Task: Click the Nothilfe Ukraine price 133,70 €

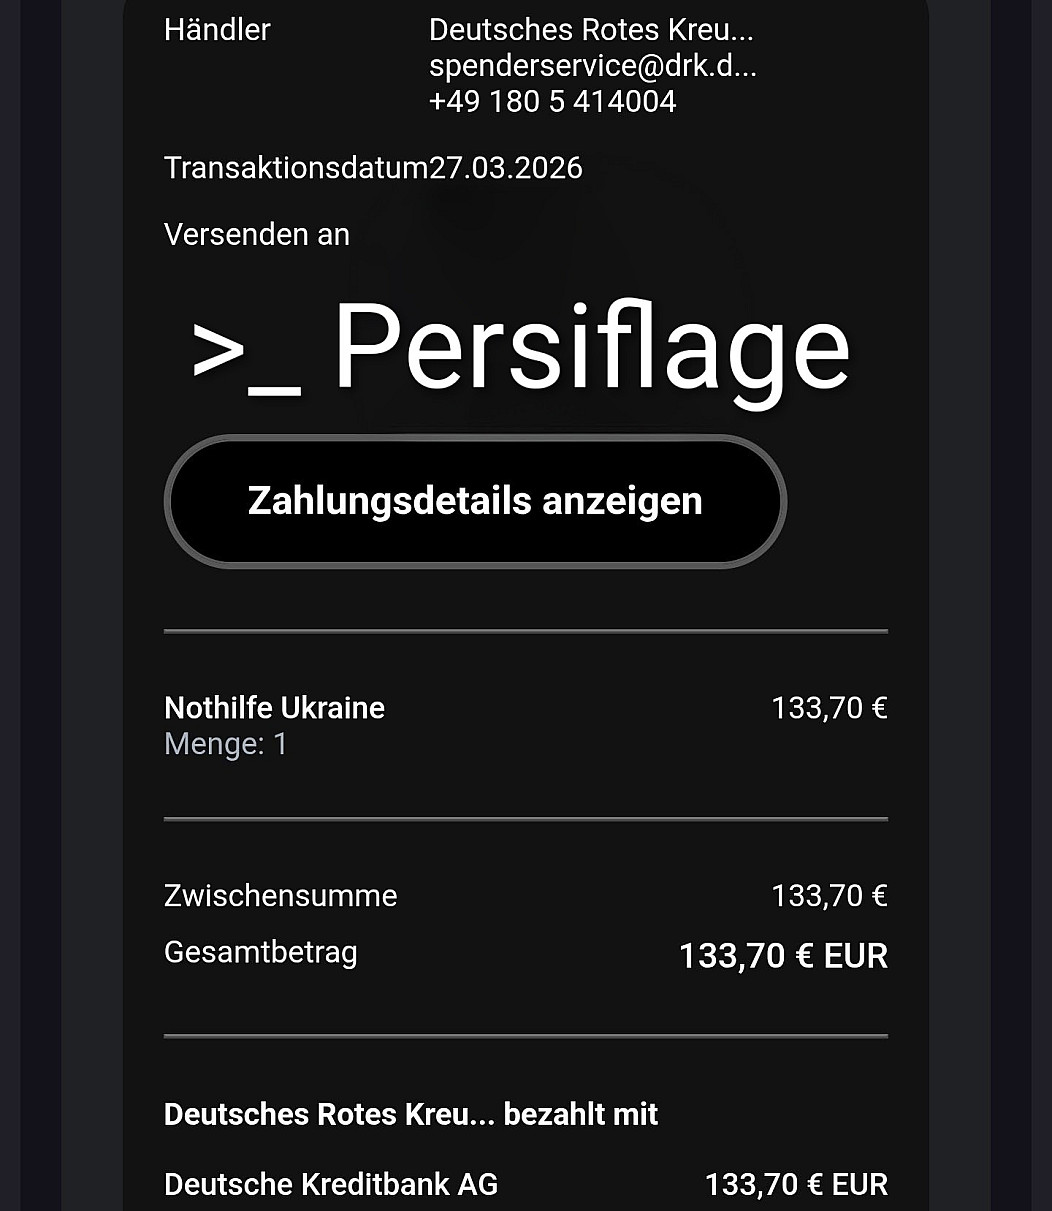Action: (x=829, y=708)
